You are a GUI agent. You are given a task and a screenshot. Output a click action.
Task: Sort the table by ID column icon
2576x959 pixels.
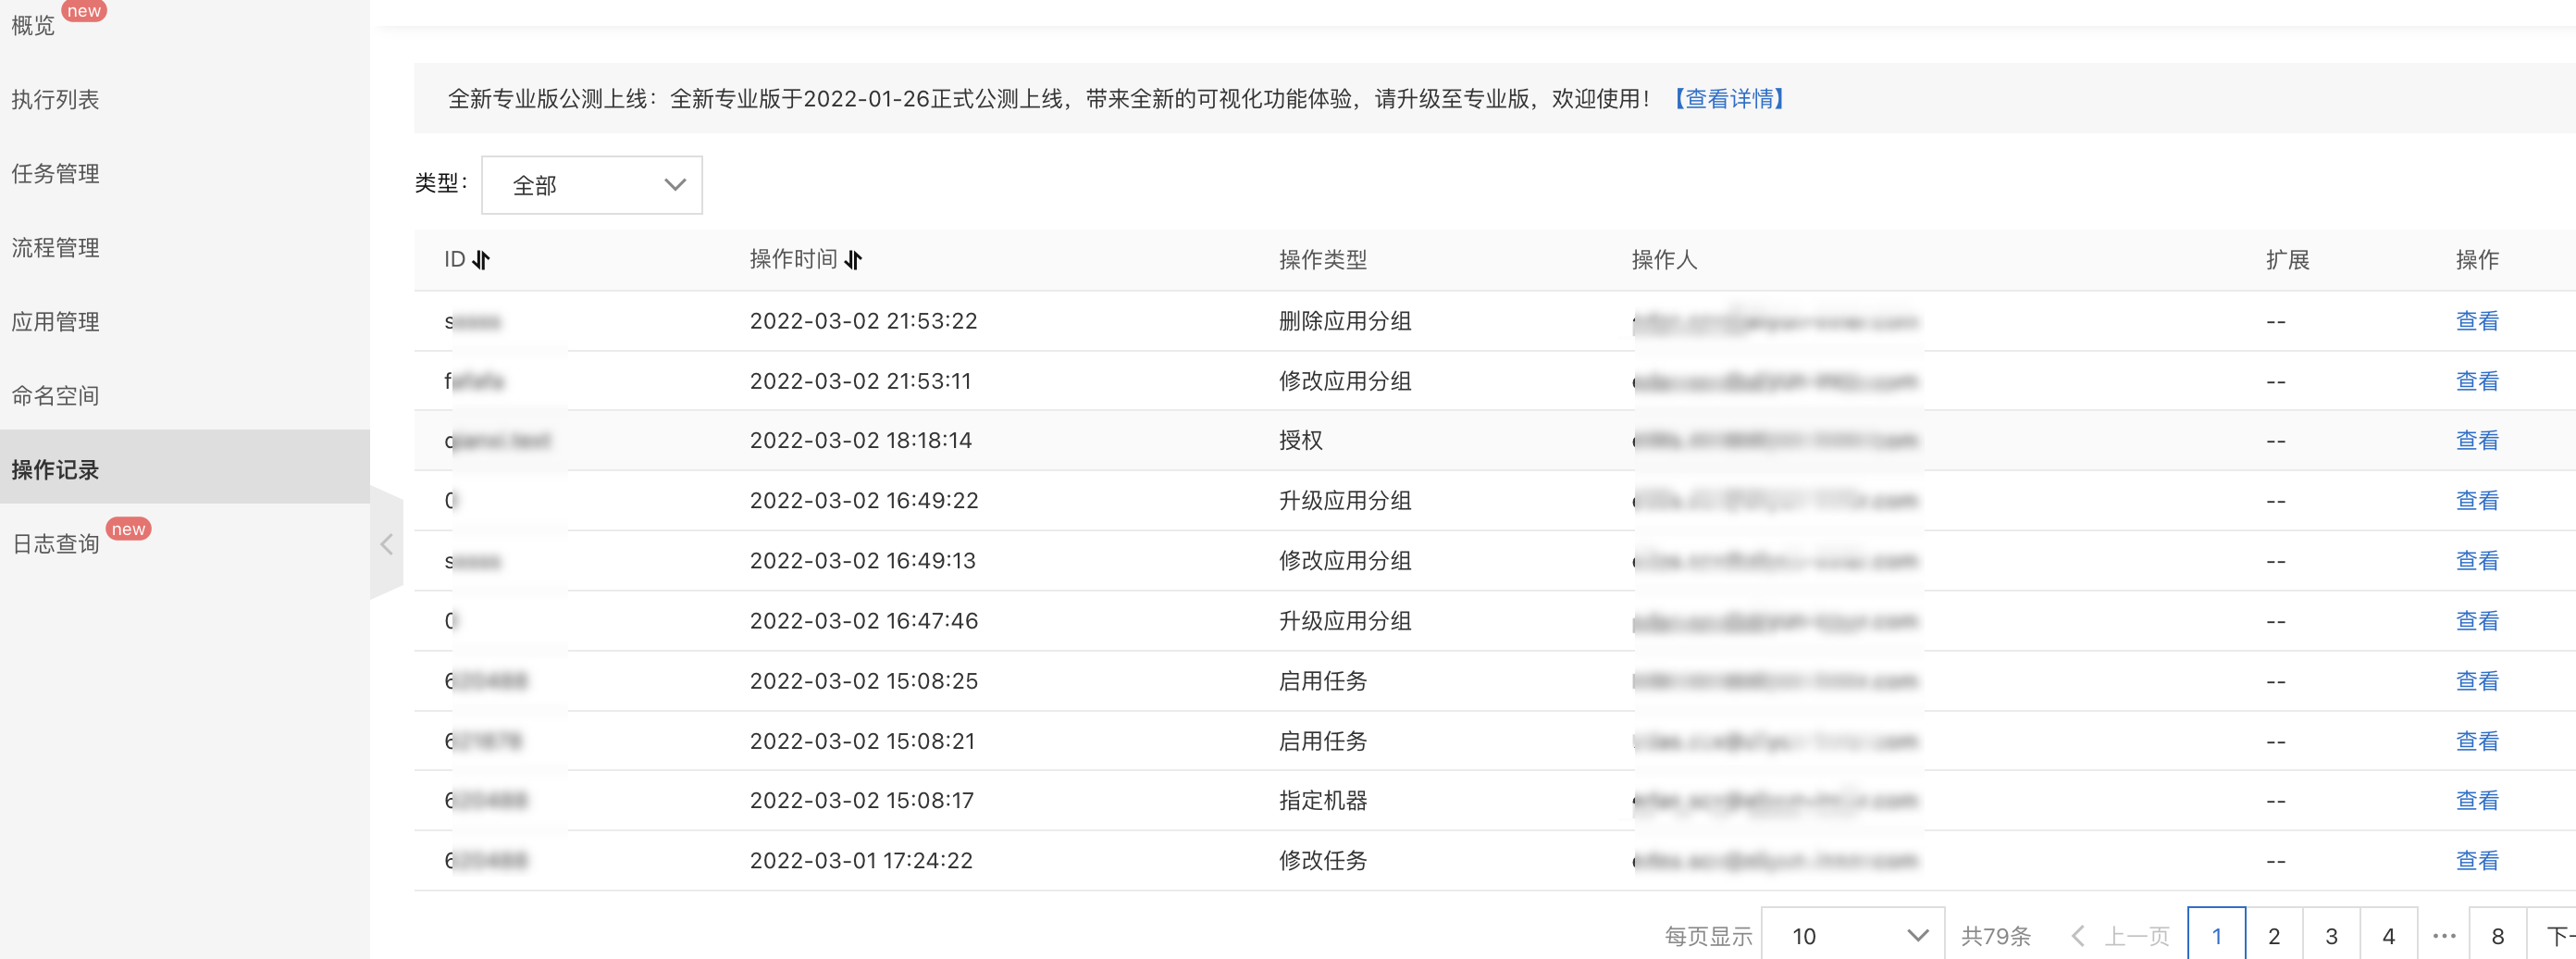pos(481,260)
